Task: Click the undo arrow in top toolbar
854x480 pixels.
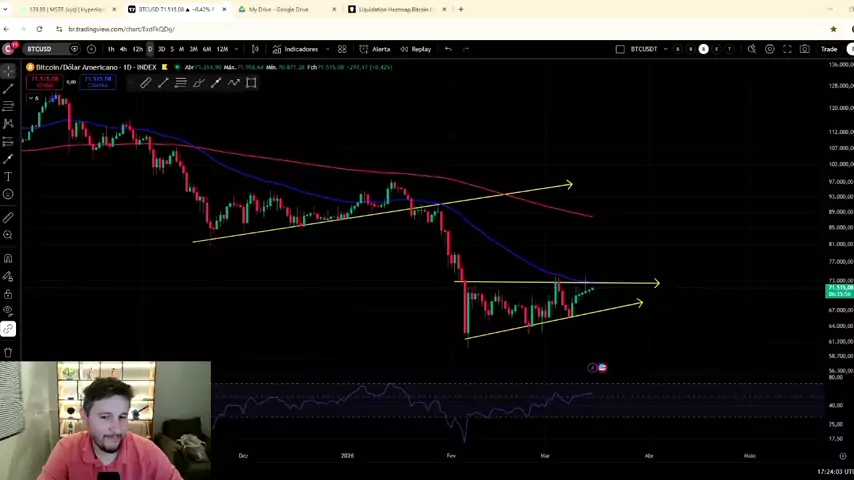Action: click(x=448, y=49)
